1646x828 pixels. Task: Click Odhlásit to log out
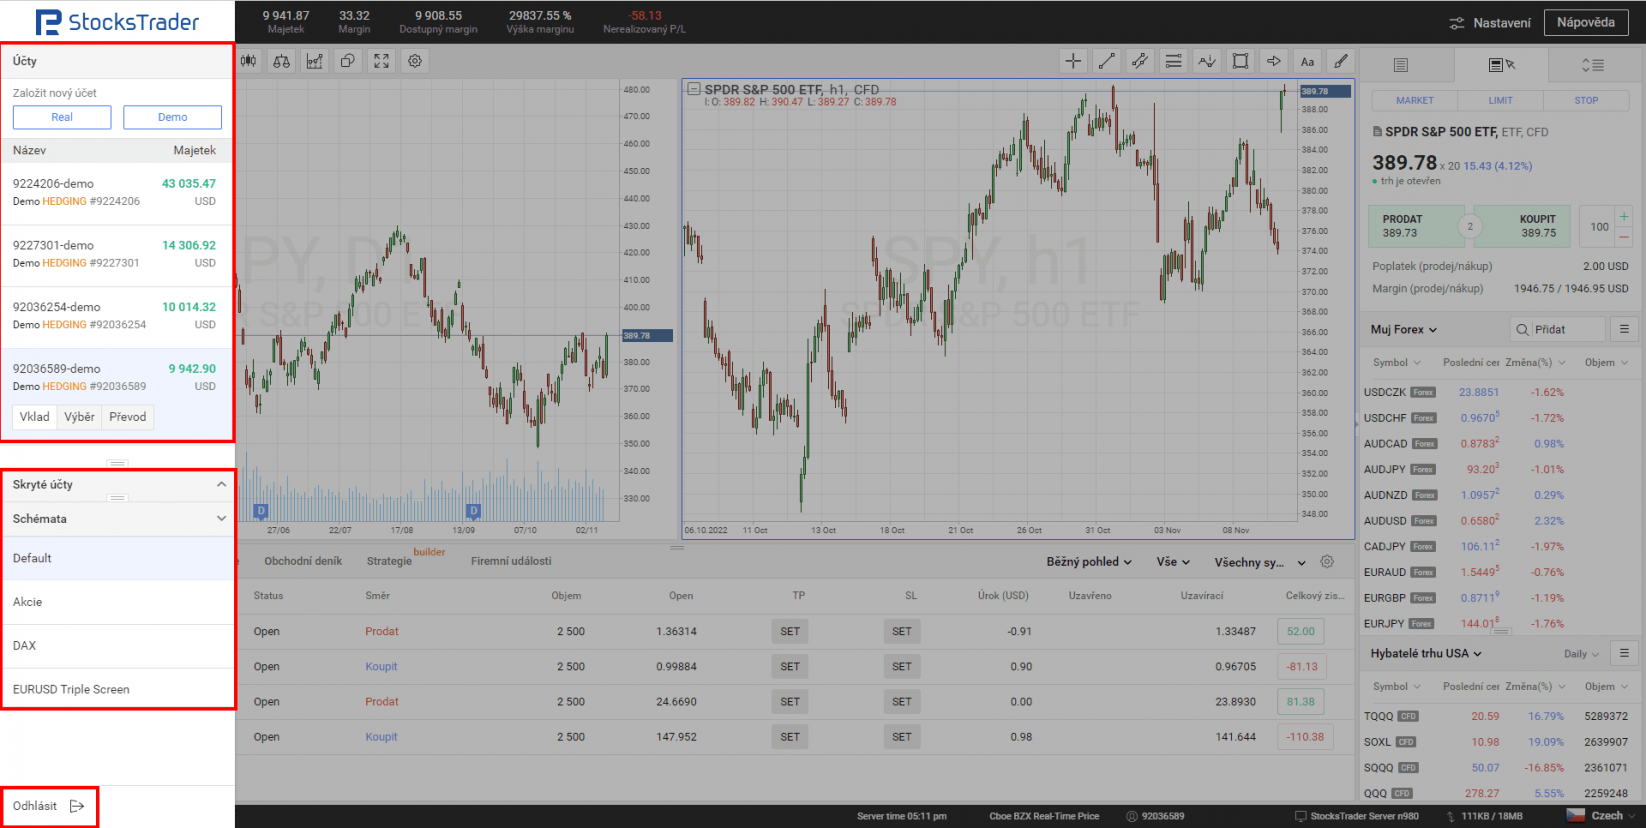point(49,806)
